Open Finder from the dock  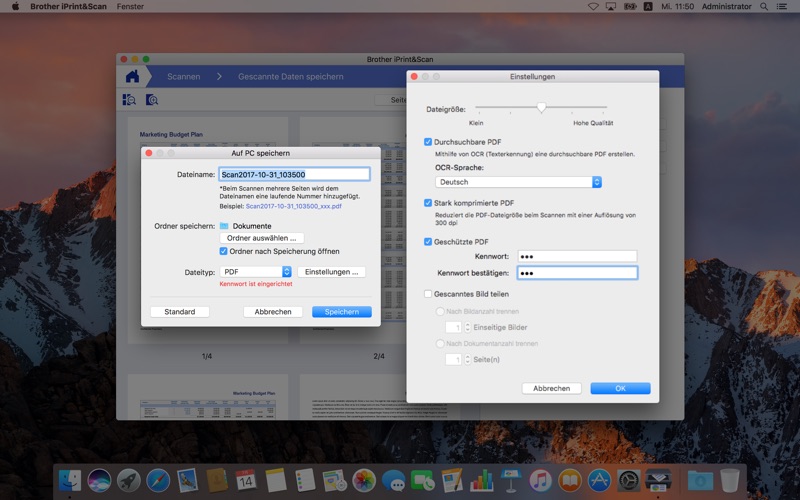click(70, 480)
